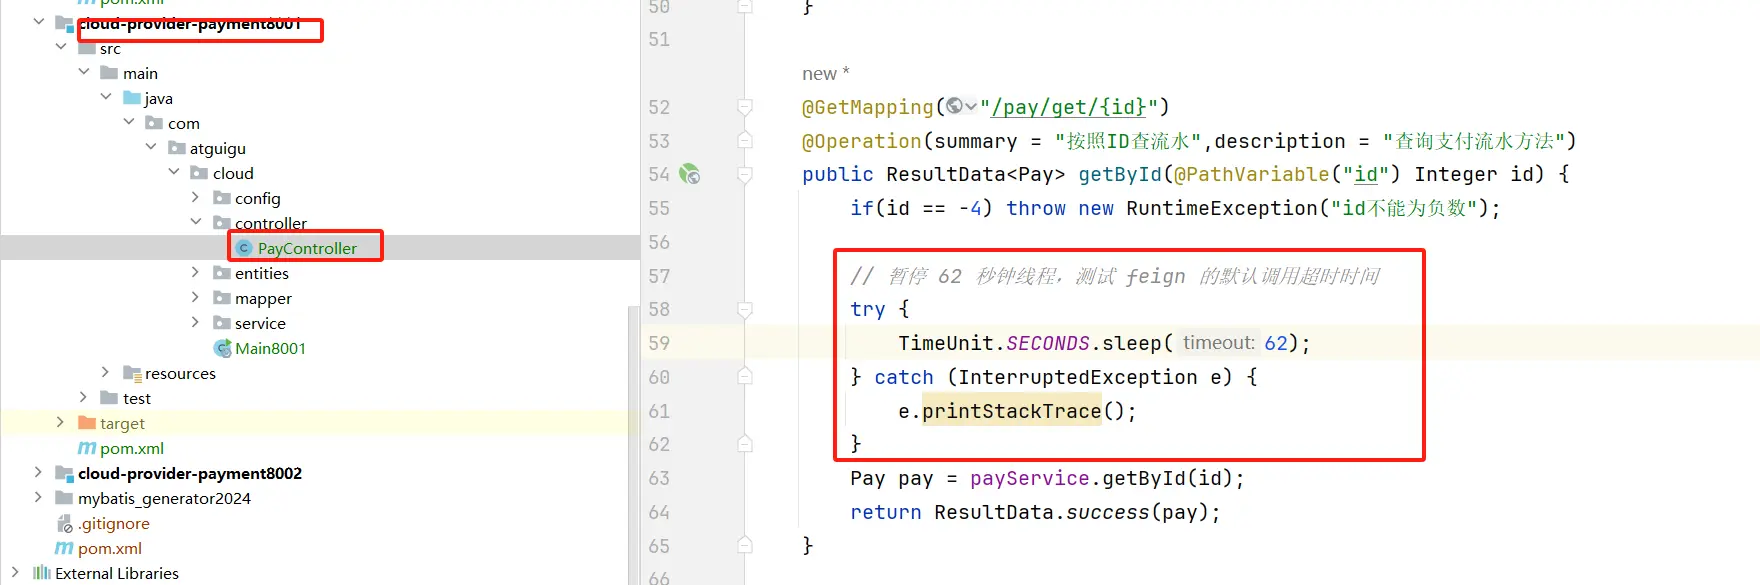Click the Maven pom.xml under payment8001 module
Viewport: 1760px width, 585px height.
coord(131,448)
